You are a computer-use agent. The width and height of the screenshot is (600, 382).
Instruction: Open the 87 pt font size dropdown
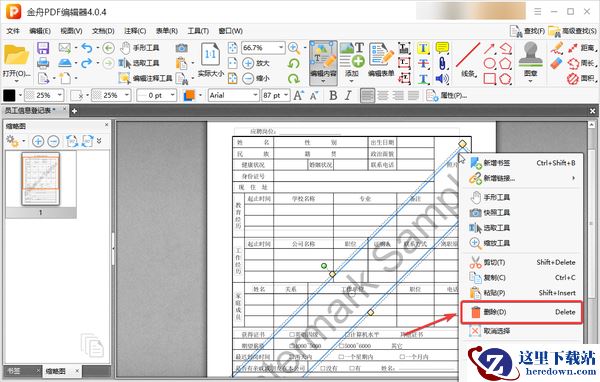point(286,95)
